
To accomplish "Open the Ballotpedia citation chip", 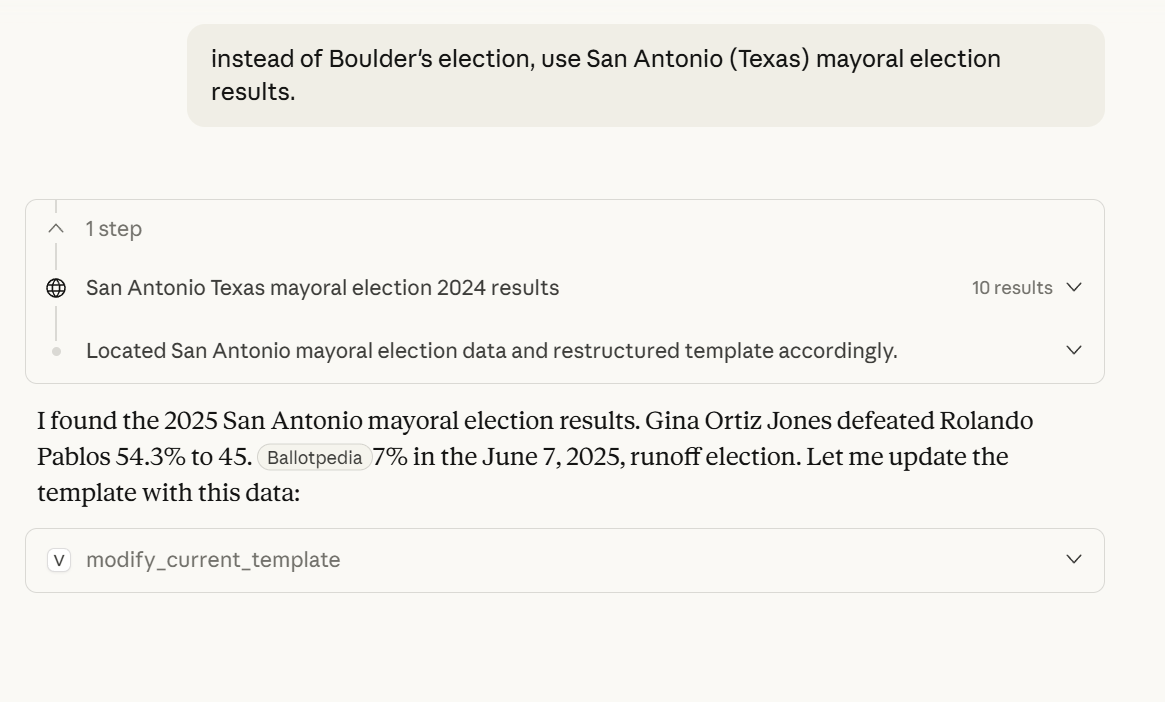I will coord(315,458).
